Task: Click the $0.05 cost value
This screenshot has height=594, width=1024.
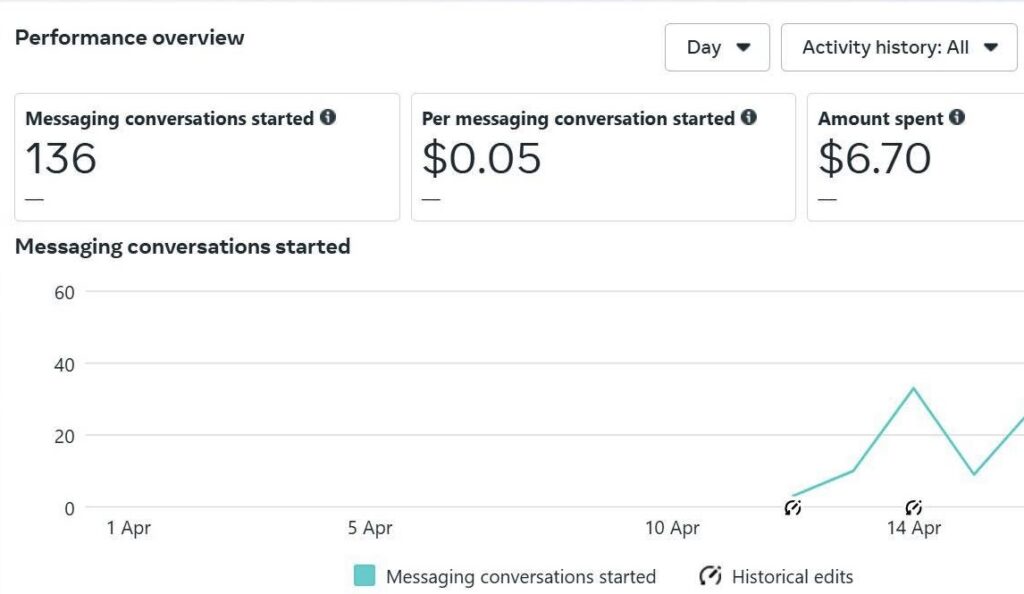Action: coord(481,159)
